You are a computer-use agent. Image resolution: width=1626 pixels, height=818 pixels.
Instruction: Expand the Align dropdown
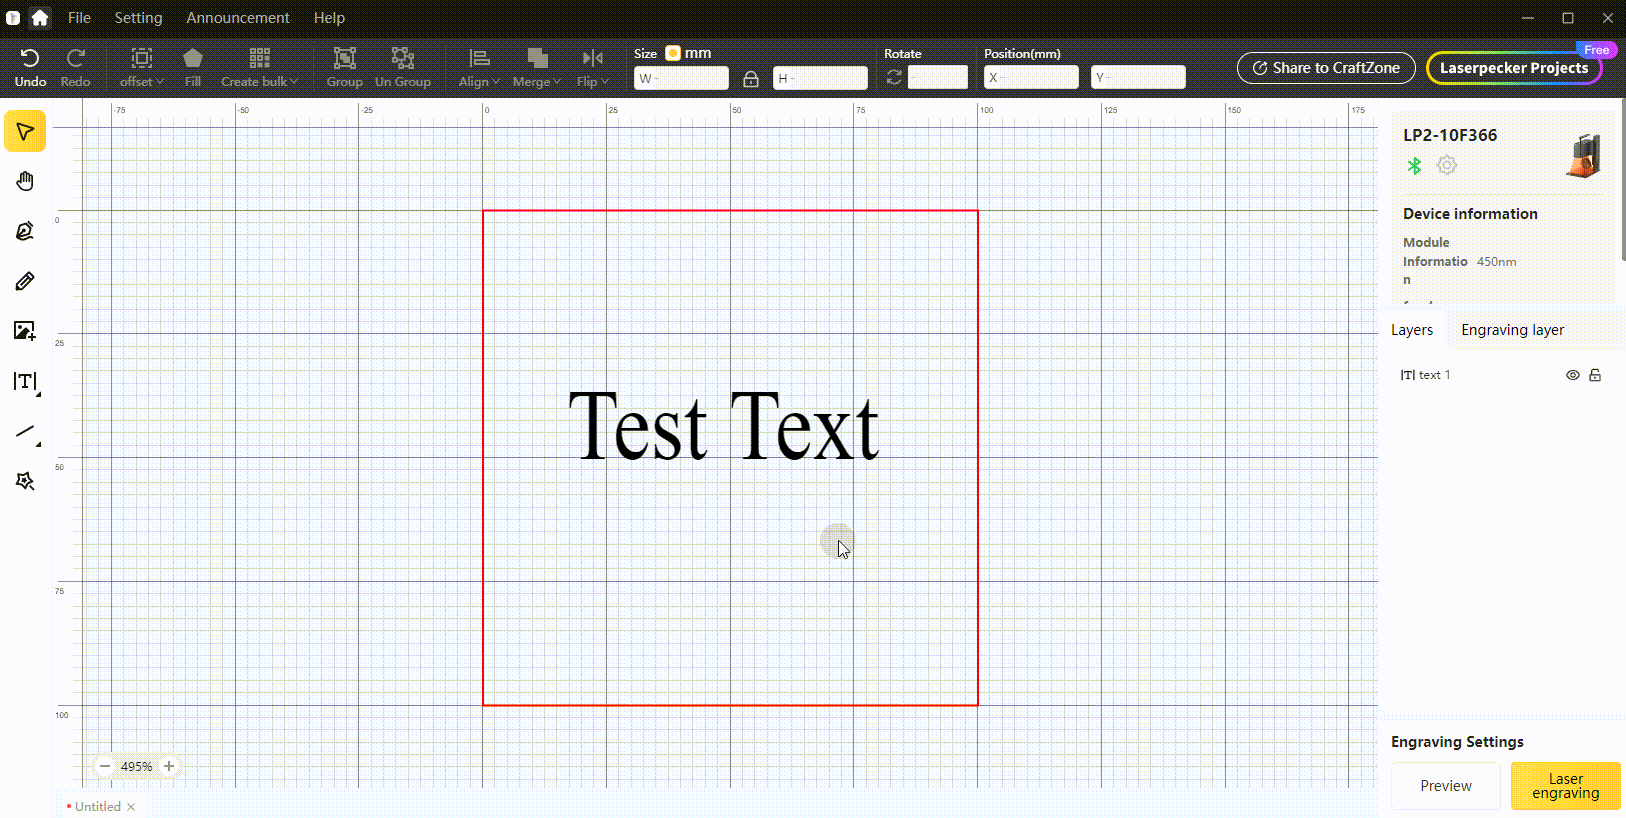pyautogui.click(x=479, y=68)
